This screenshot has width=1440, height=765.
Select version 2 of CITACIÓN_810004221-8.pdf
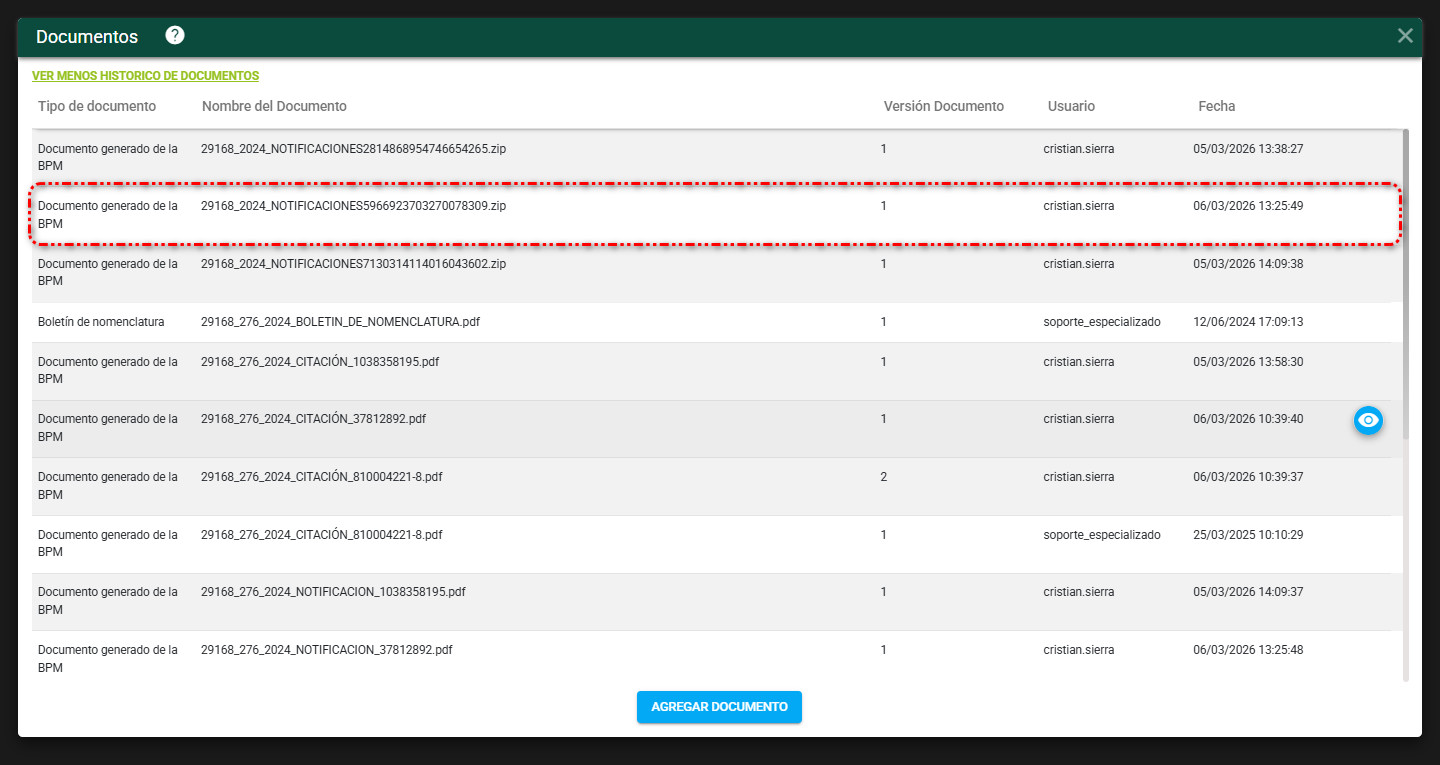321,477
